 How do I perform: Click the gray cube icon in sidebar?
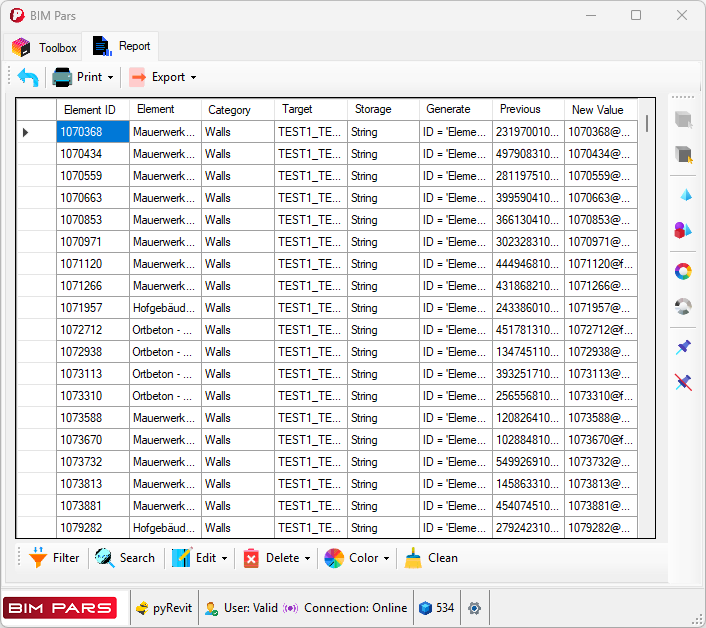[x=683, y=119]
